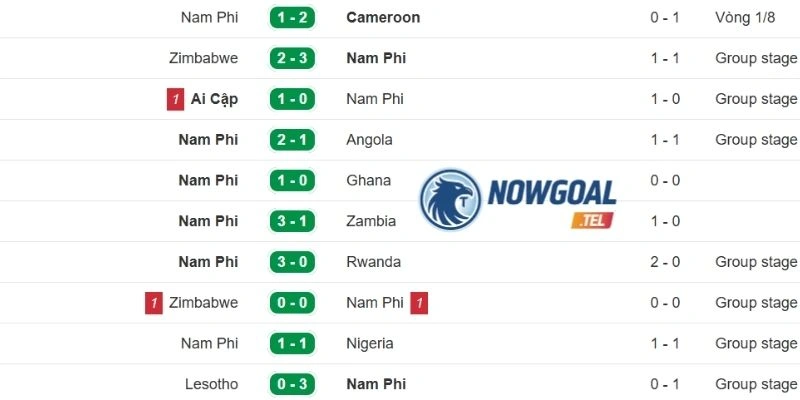
Task: Click the red card icon beside Ai Cập
Action: (x=176, y=99)
